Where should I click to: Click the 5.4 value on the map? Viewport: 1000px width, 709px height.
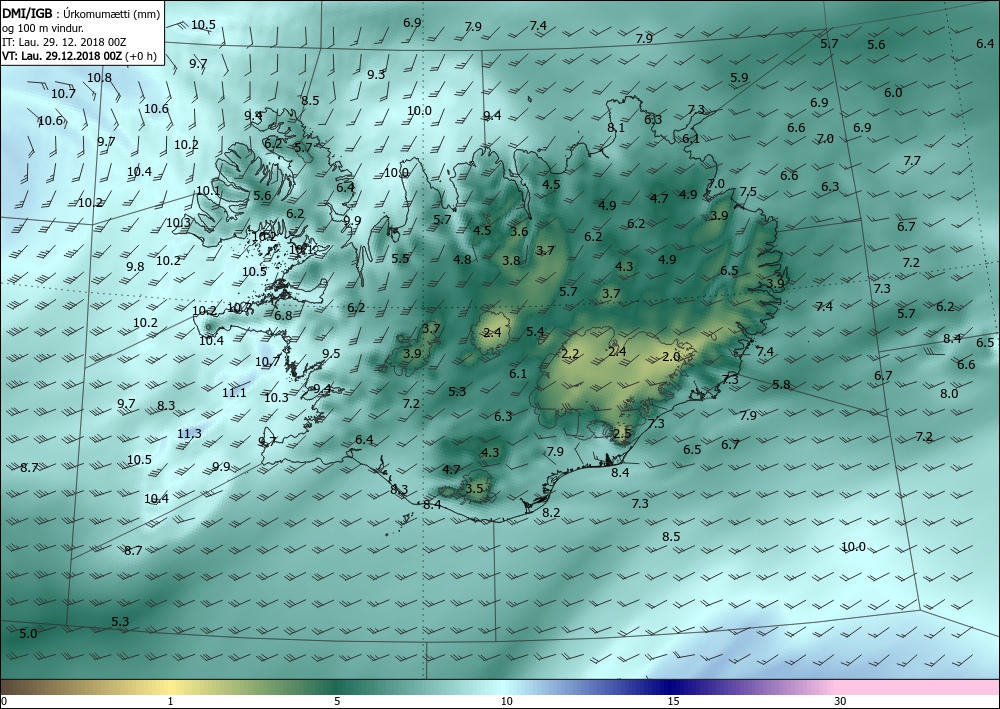[536, 332]
